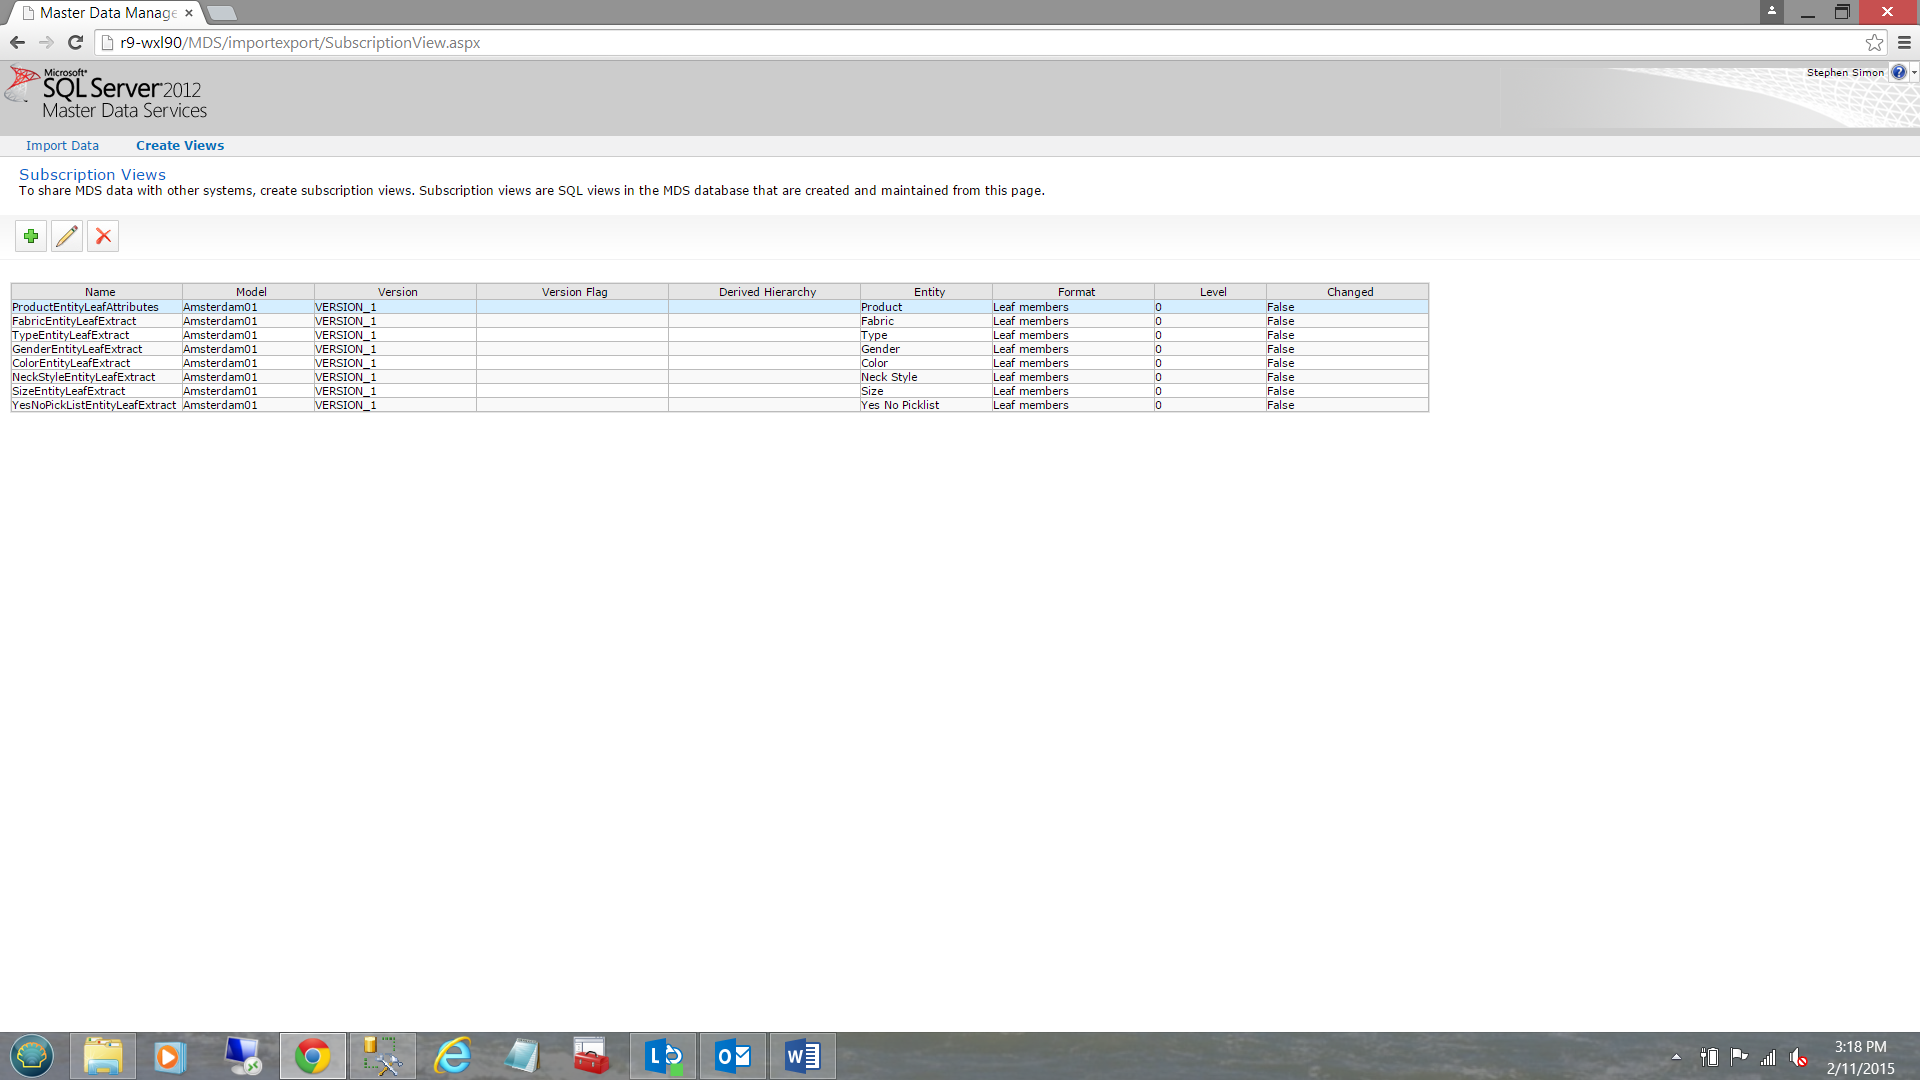Bookmark page with the star icon
1920x1080 pixels.
click(x=1874, y=43)
